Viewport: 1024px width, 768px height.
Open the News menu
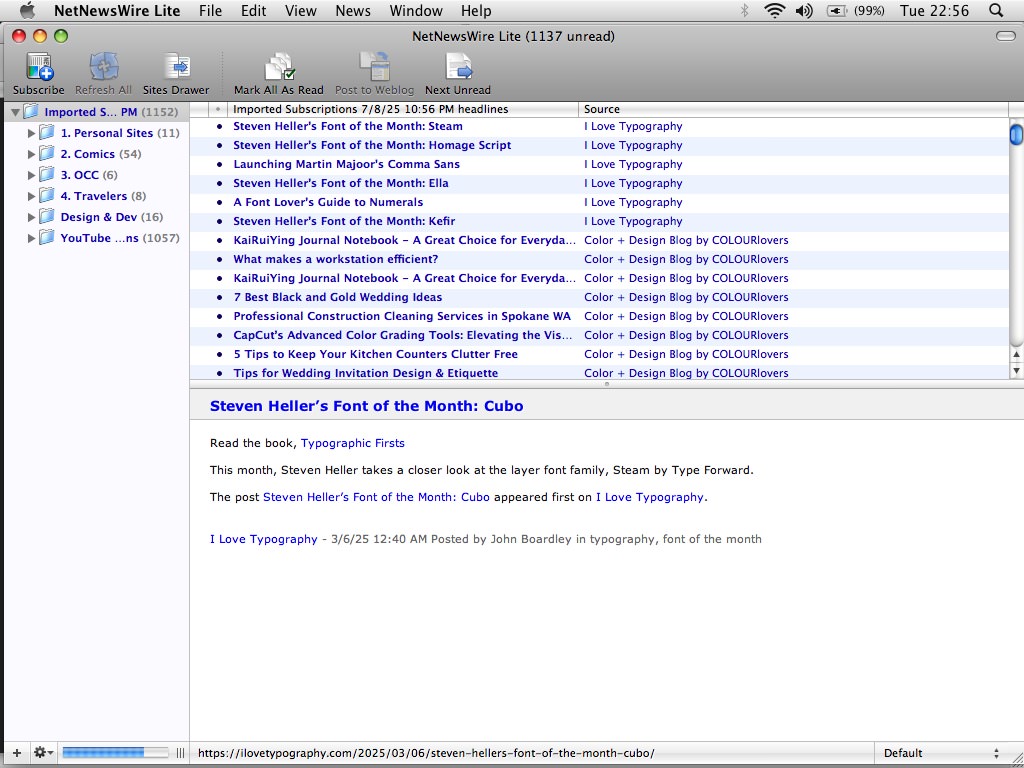[x=353, y=10]
